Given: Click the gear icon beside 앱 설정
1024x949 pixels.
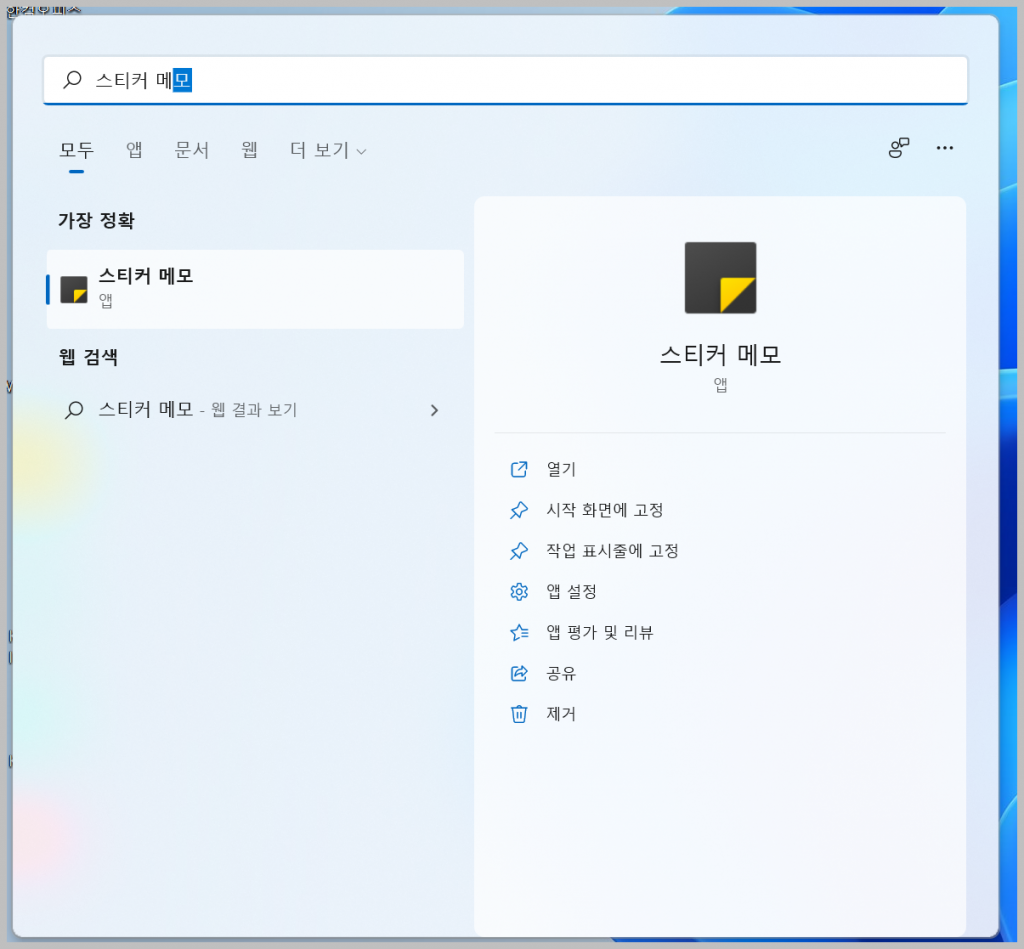Looking at the screenshot, I should (519, 592).
